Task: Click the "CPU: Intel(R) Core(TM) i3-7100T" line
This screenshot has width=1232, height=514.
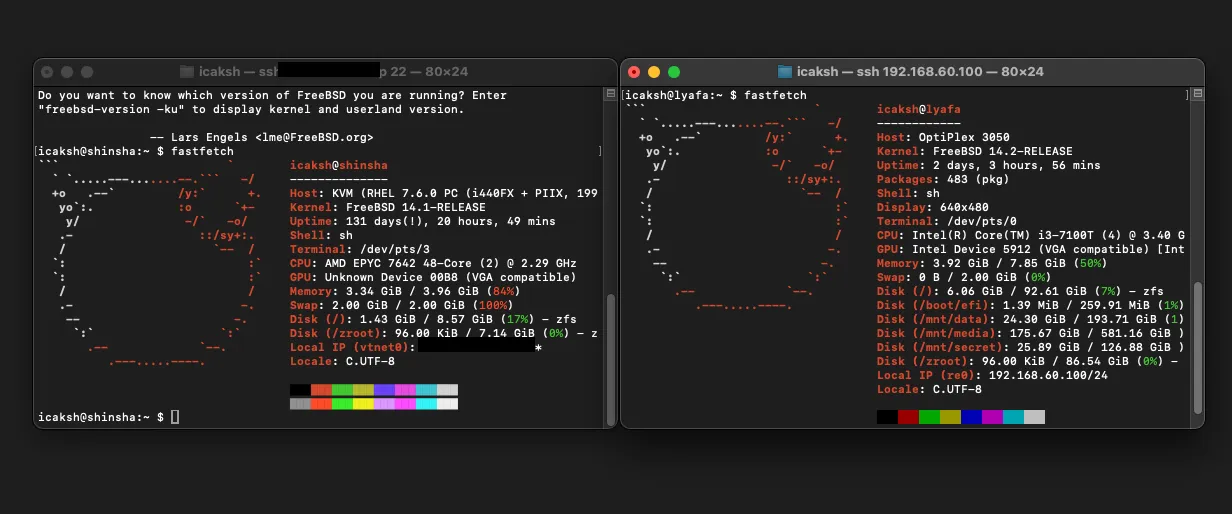Action: tap(1031, 235)
